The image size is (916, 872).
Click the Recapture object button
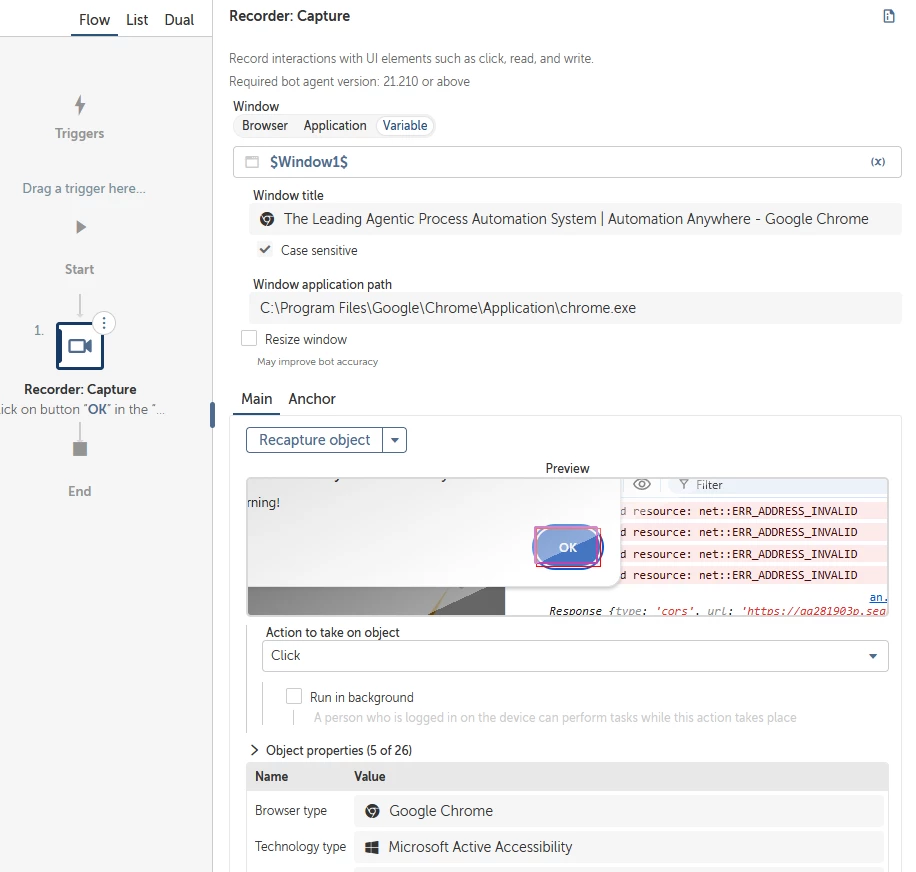point(314,440)
